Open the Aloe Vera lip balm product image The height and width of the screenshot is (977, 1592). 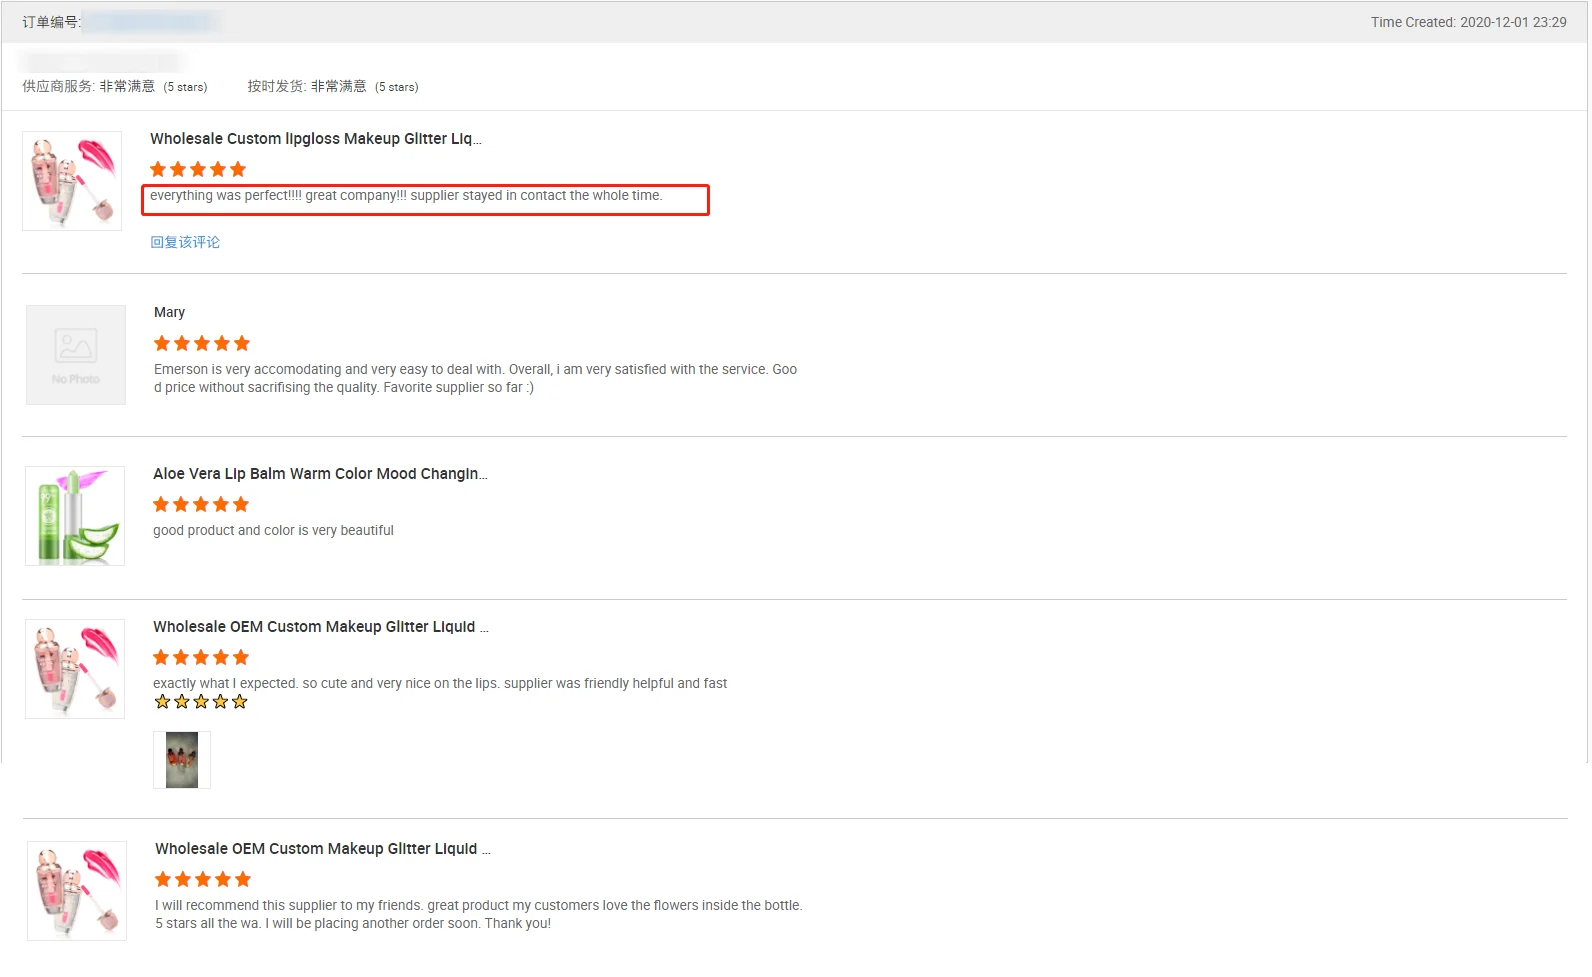tap(75, 516)
